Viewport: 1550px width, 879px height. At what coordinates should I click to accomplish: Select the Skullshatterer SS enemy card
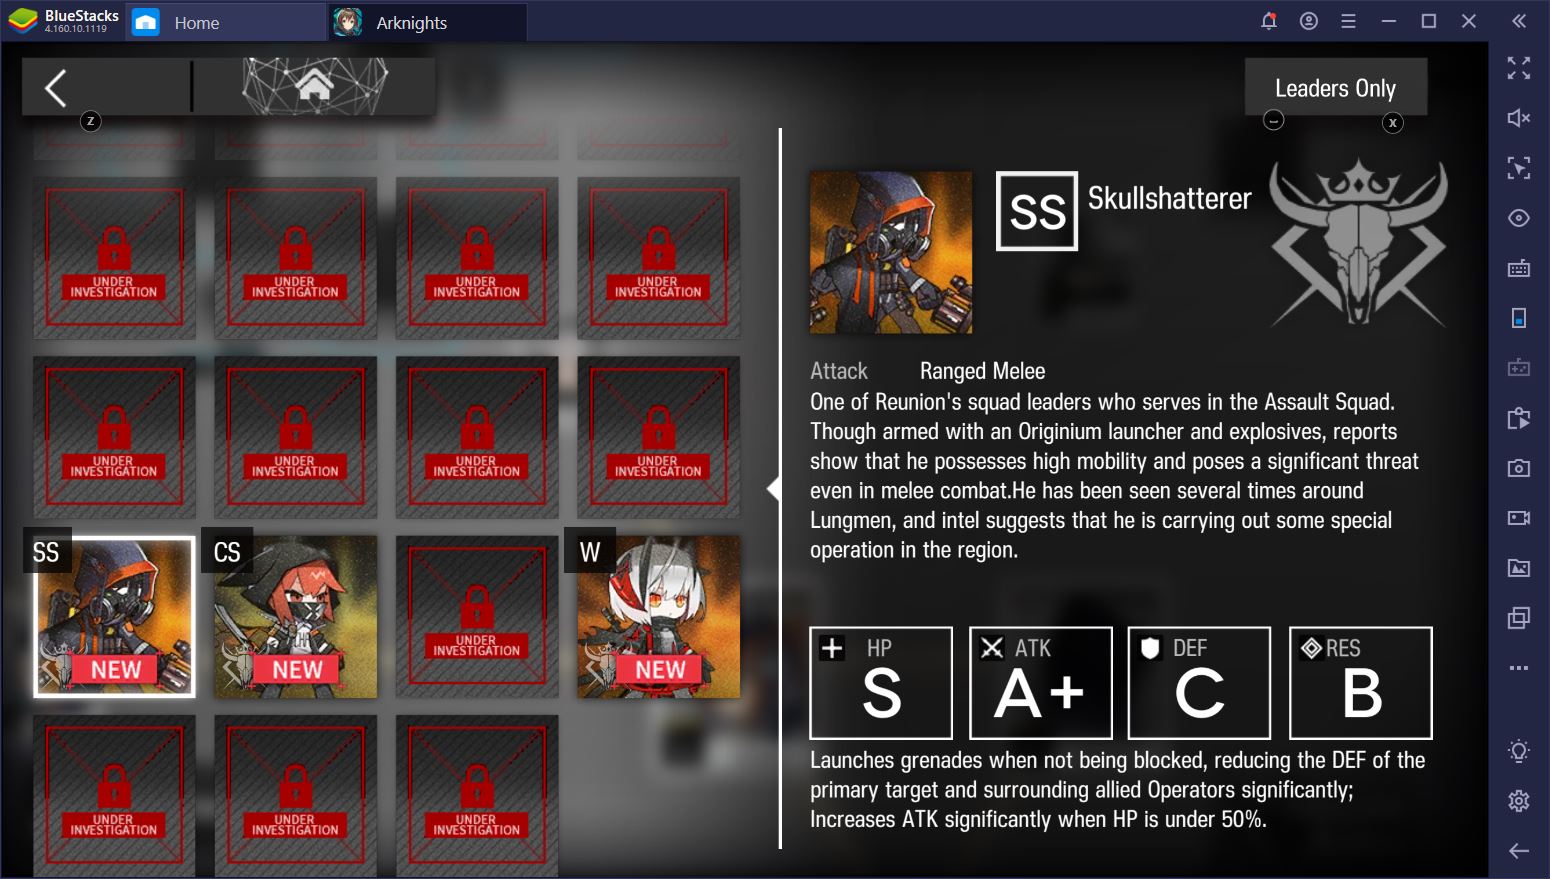(114, 616)
